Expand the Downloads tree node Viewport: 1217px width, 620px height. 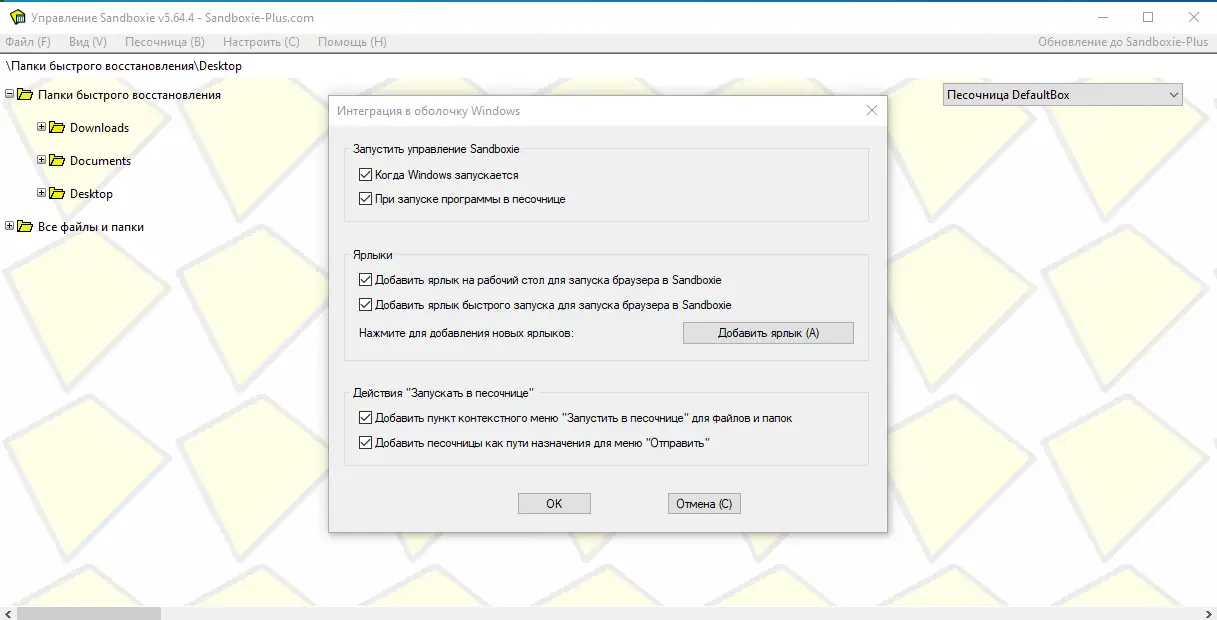coord(42,127)
